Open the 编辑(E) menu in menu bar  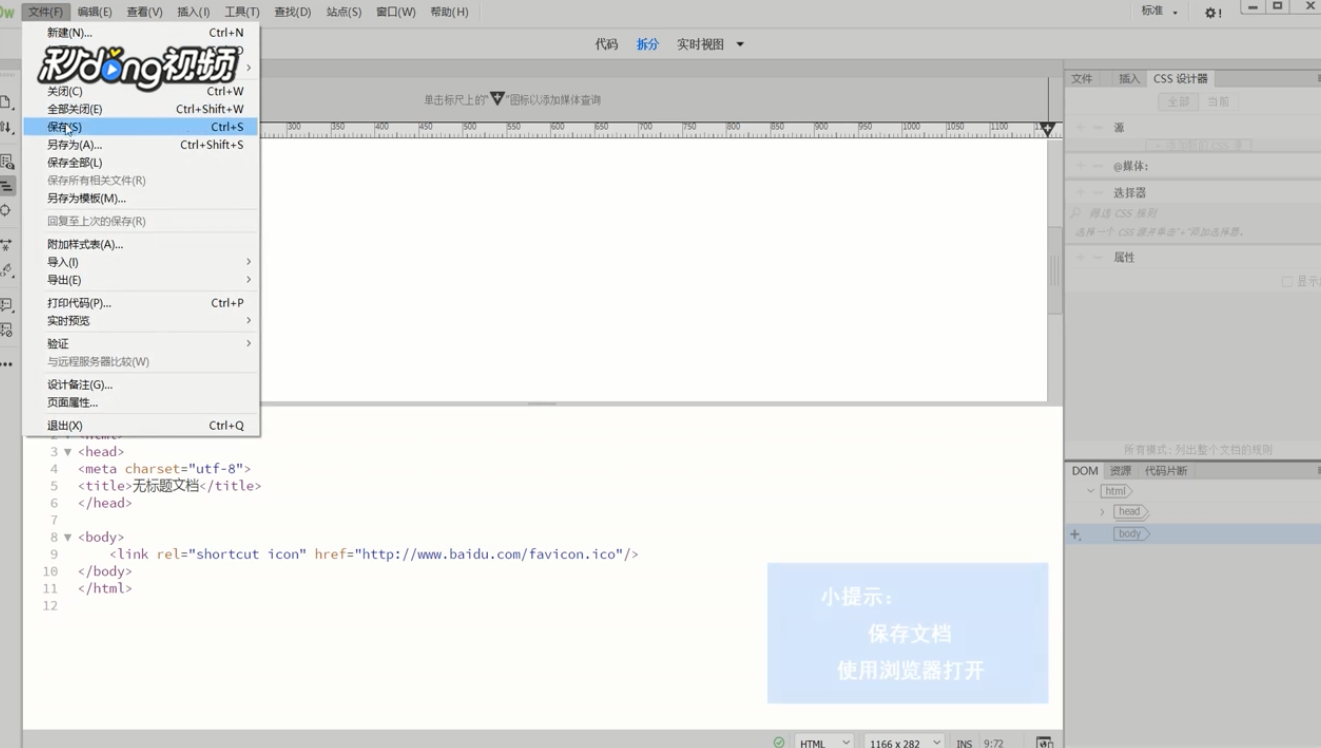95,12
